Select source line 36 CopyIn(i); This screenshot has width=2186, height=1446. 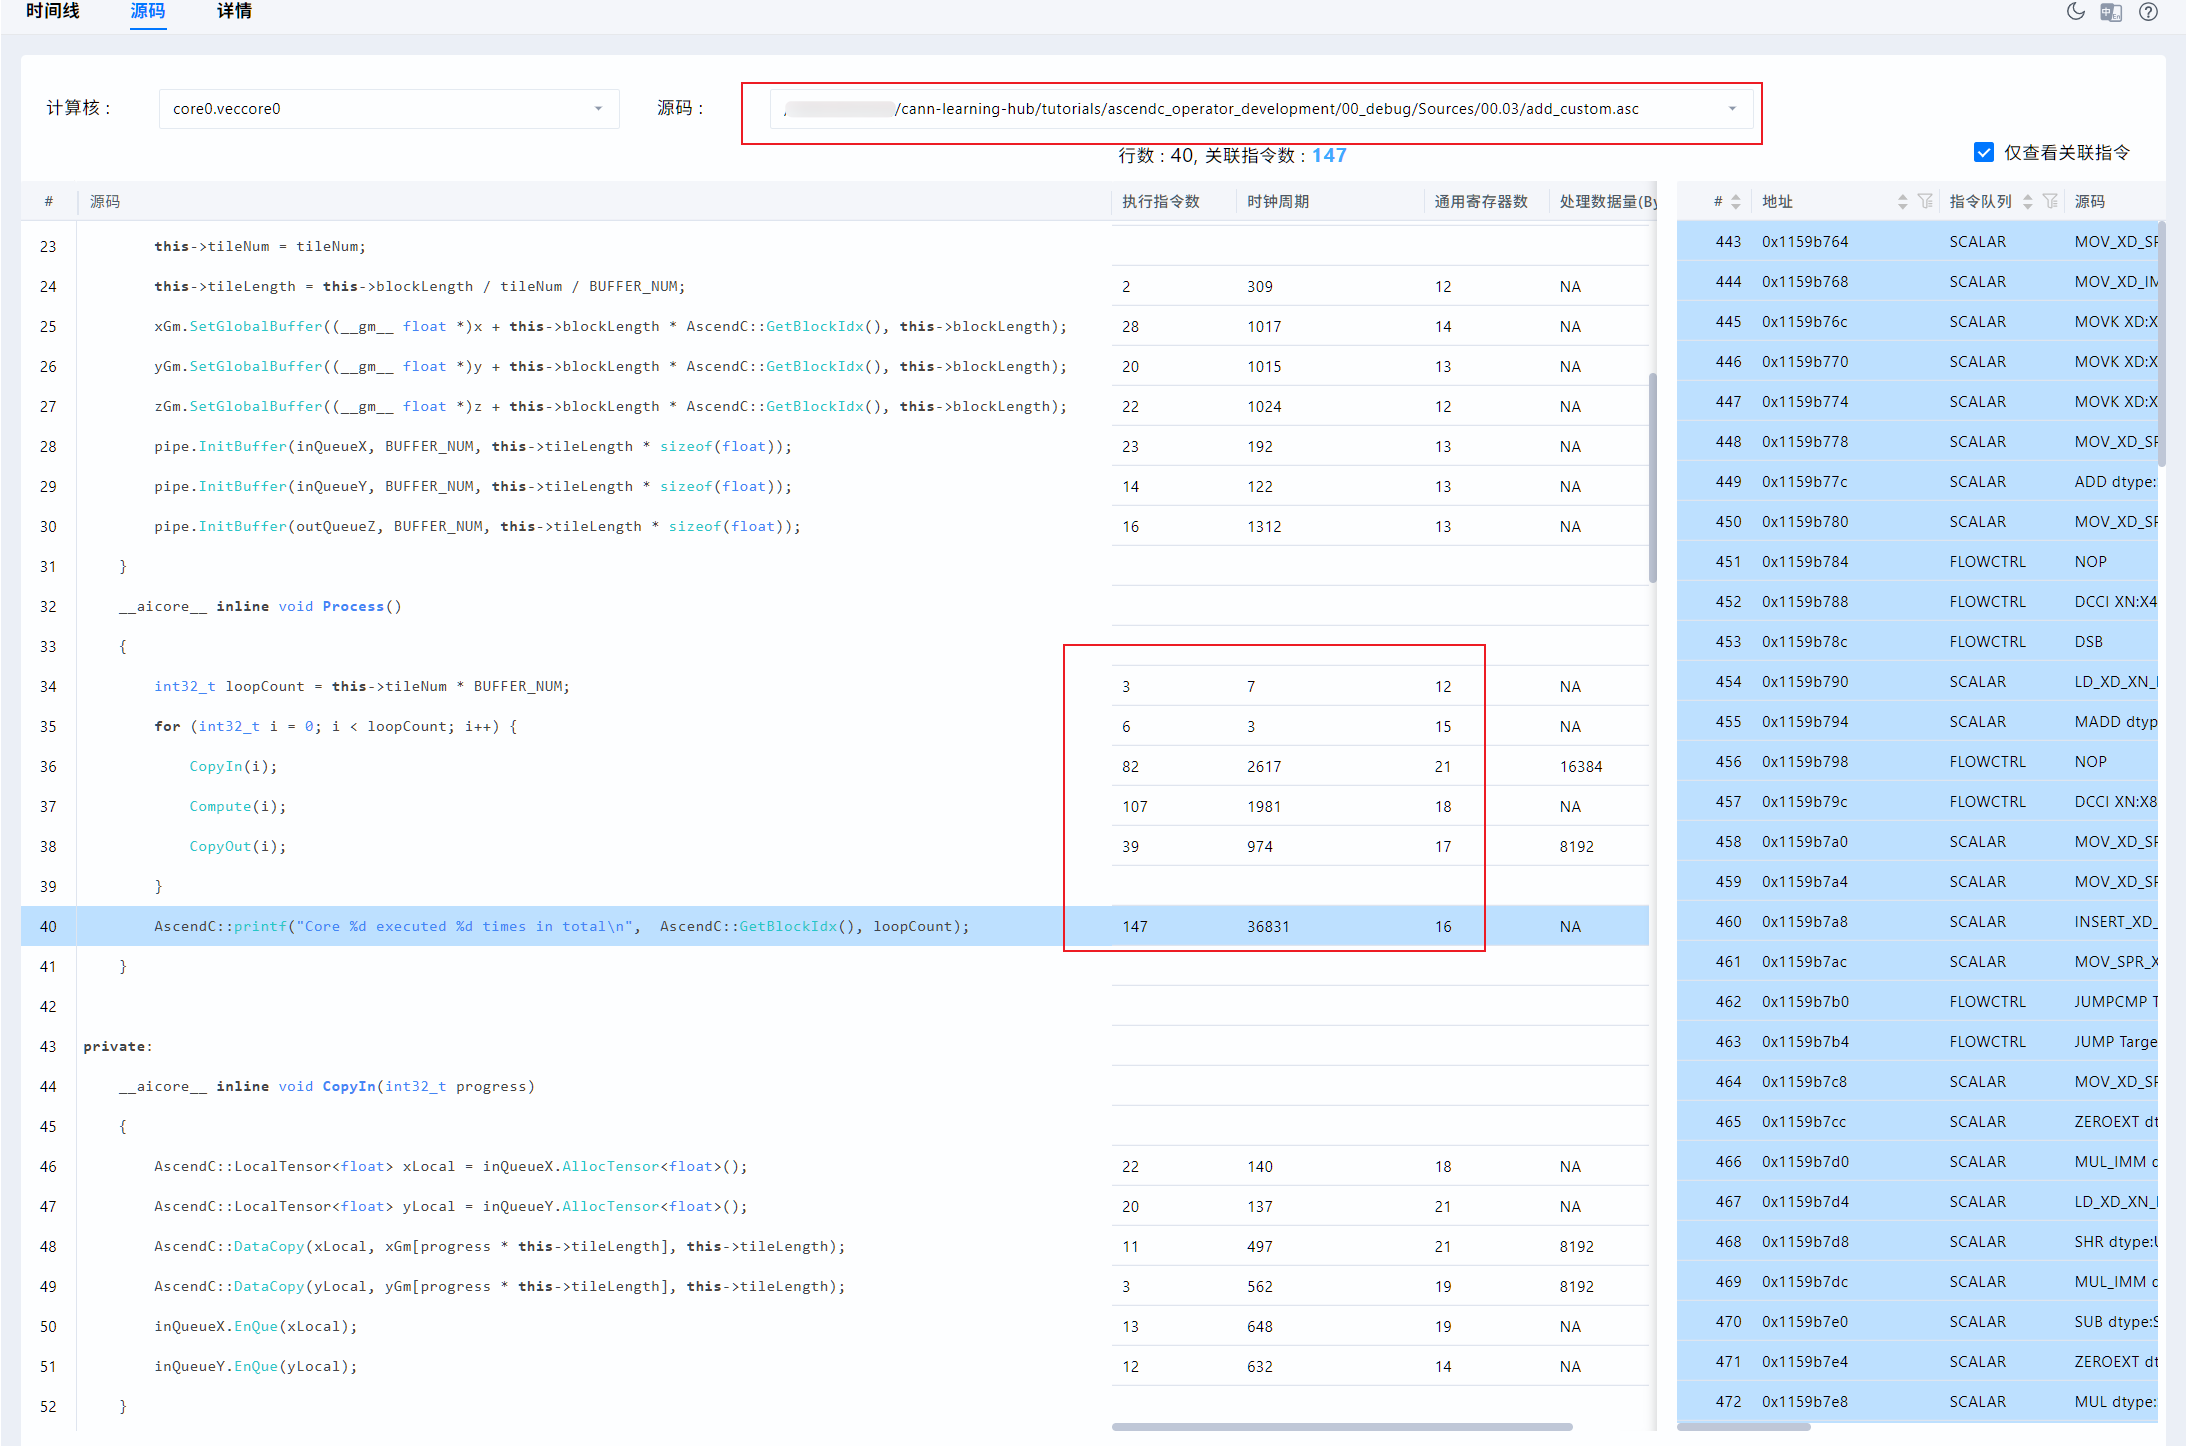[x=835, y=766]
